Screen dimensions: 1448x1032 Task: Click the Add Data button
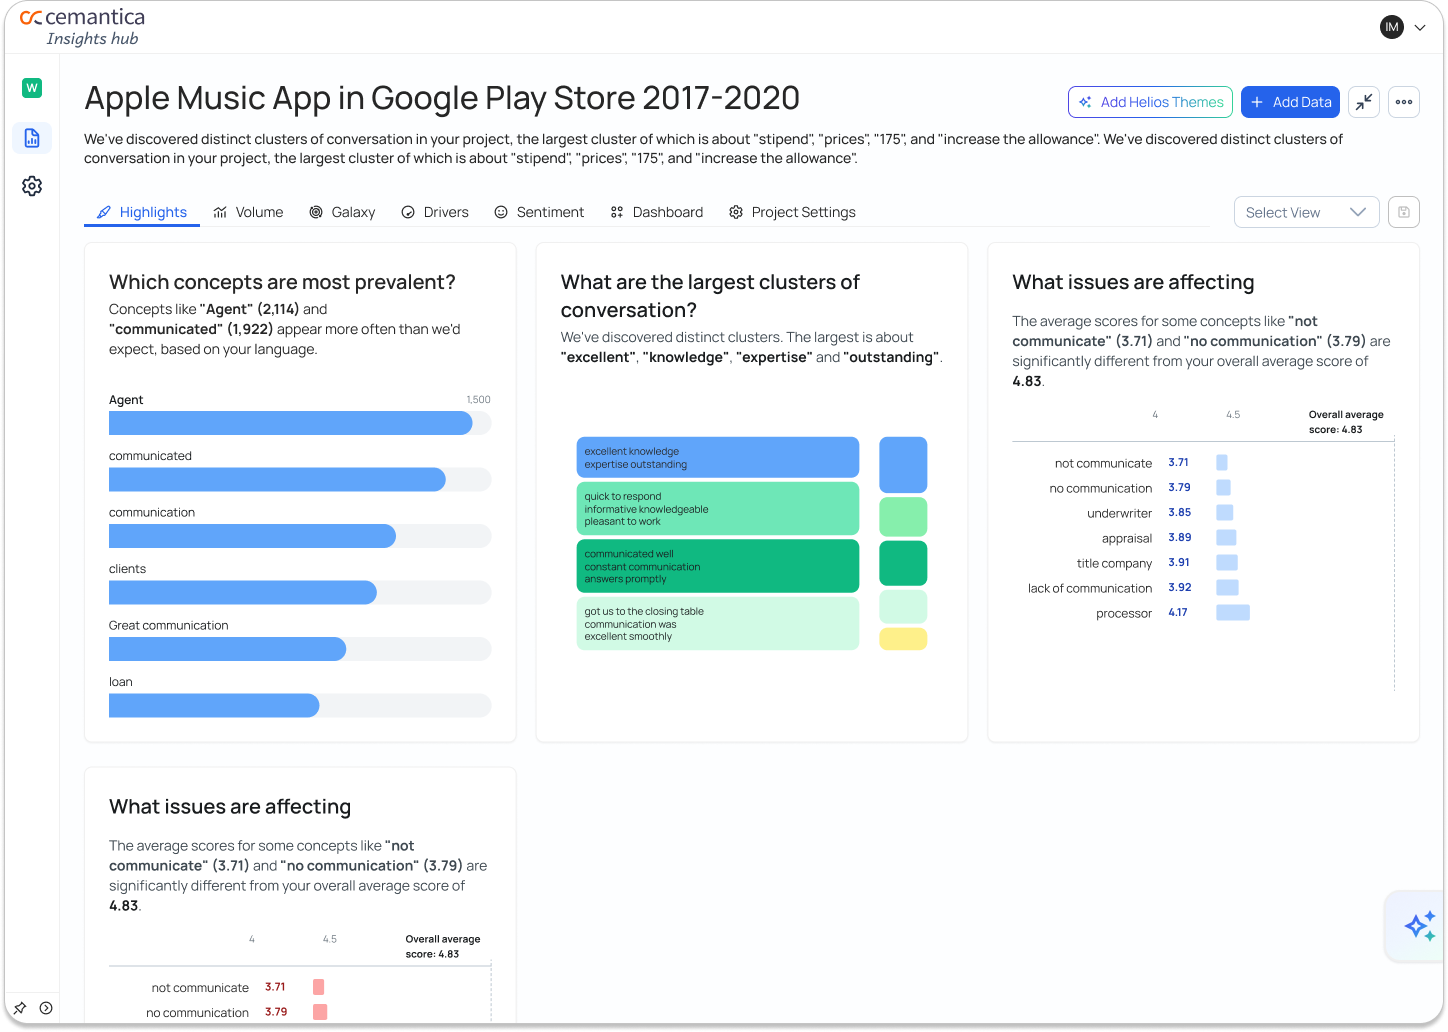click(x=1291, y=102)
